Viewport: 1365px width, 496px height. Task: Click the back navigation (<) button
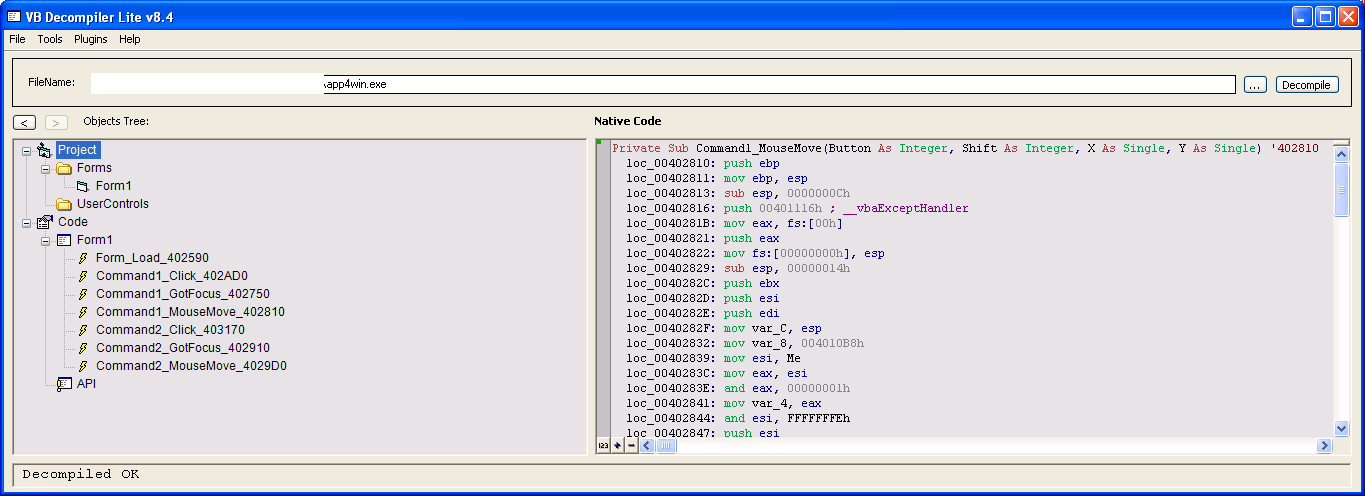(25, 122)
